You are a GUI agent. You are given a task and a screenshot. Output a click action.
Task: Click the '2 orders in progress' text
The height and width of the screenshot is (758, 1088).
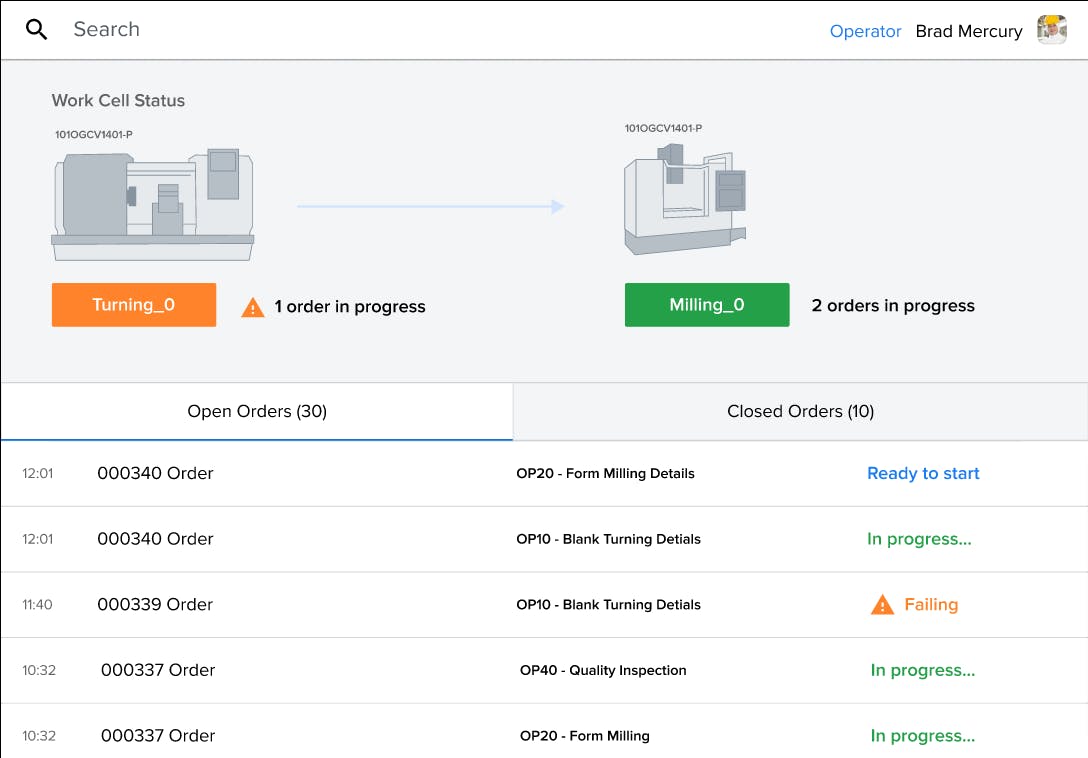[x=893, y=306]
